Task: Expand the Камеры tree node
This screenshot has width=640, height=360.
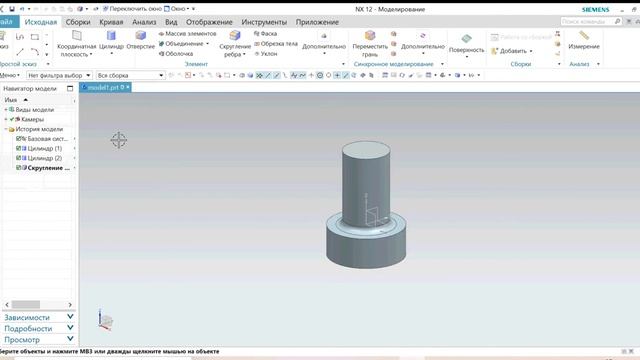Action: (6, 119)
